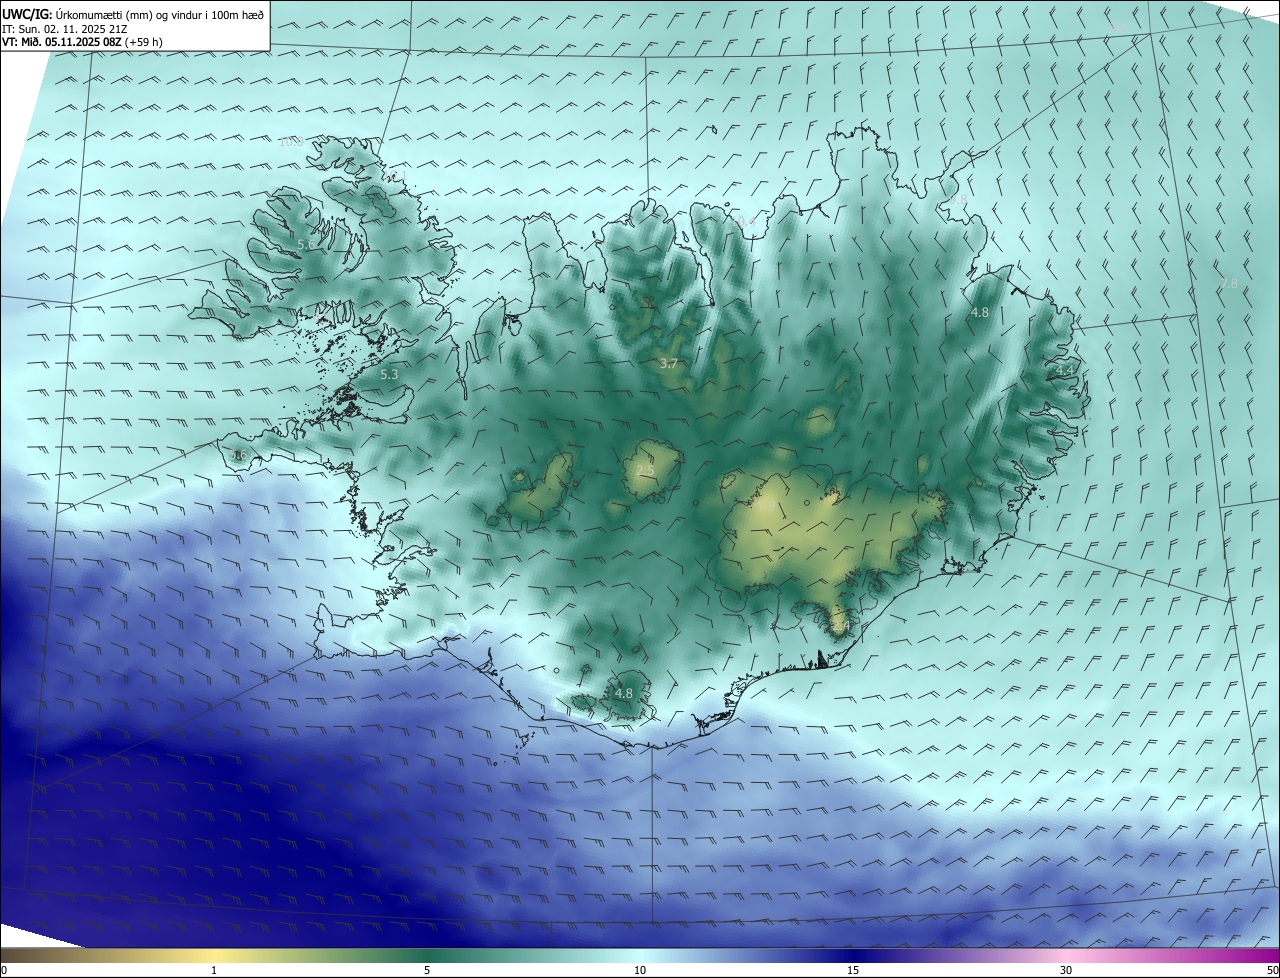Click the title 'UWC/IG: Úrkomumætti (mm) og vindur í 100m hæð'
Screen dimensions: 1280x978
(133, 13)
